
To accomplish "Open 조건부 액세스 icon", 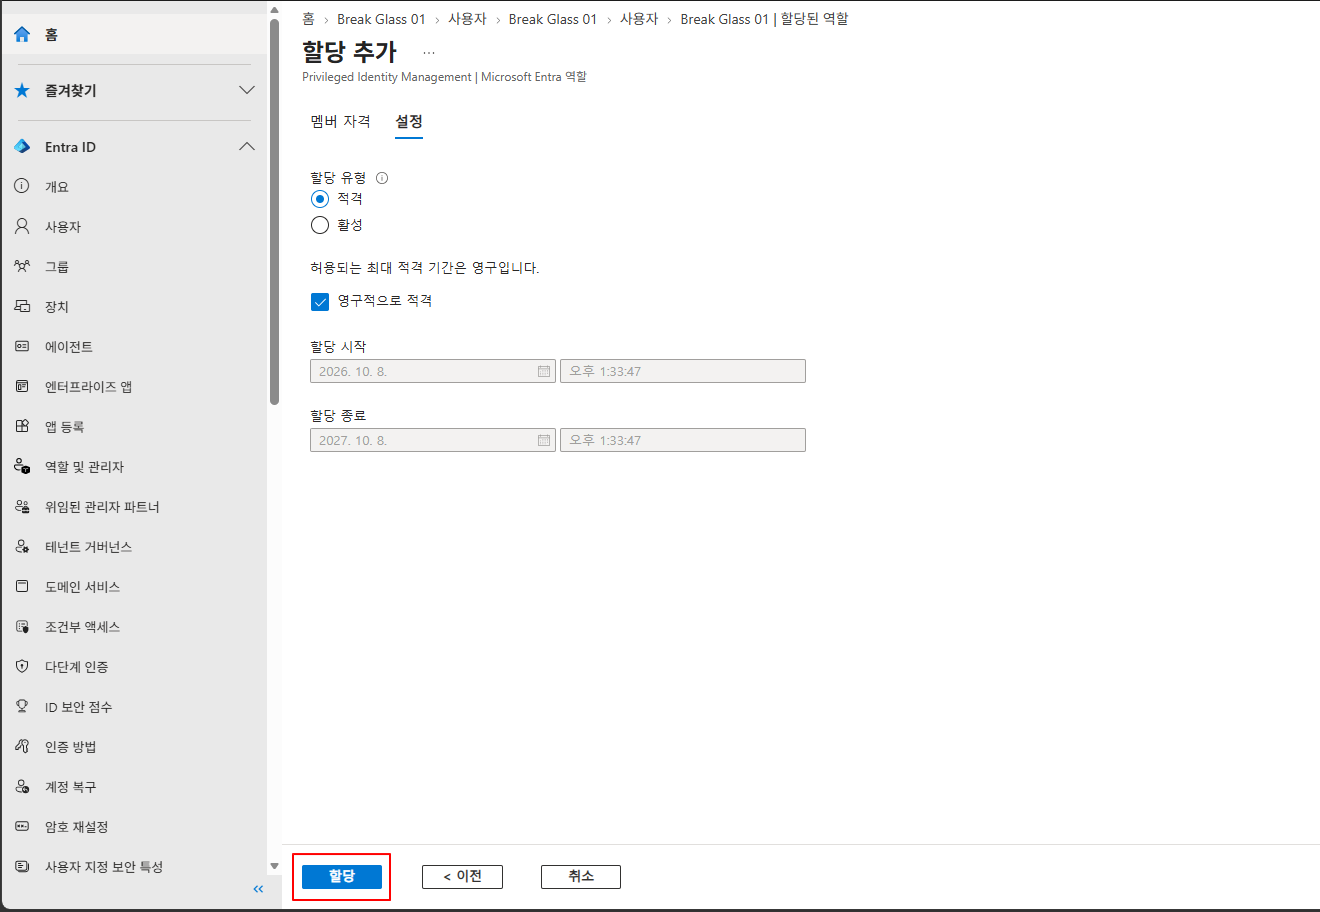I will (22, 626).
